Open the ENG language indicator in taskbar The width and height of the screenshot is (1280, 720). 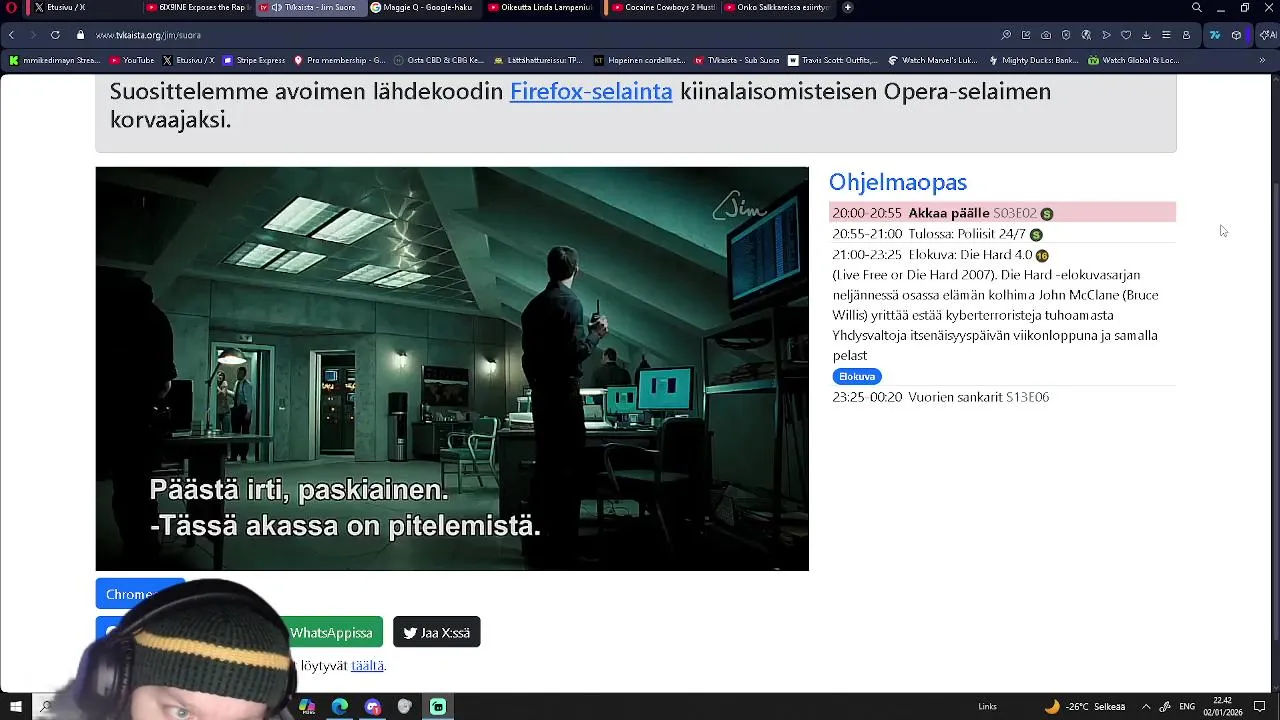pyautogui.click(x=1187, y=706)
